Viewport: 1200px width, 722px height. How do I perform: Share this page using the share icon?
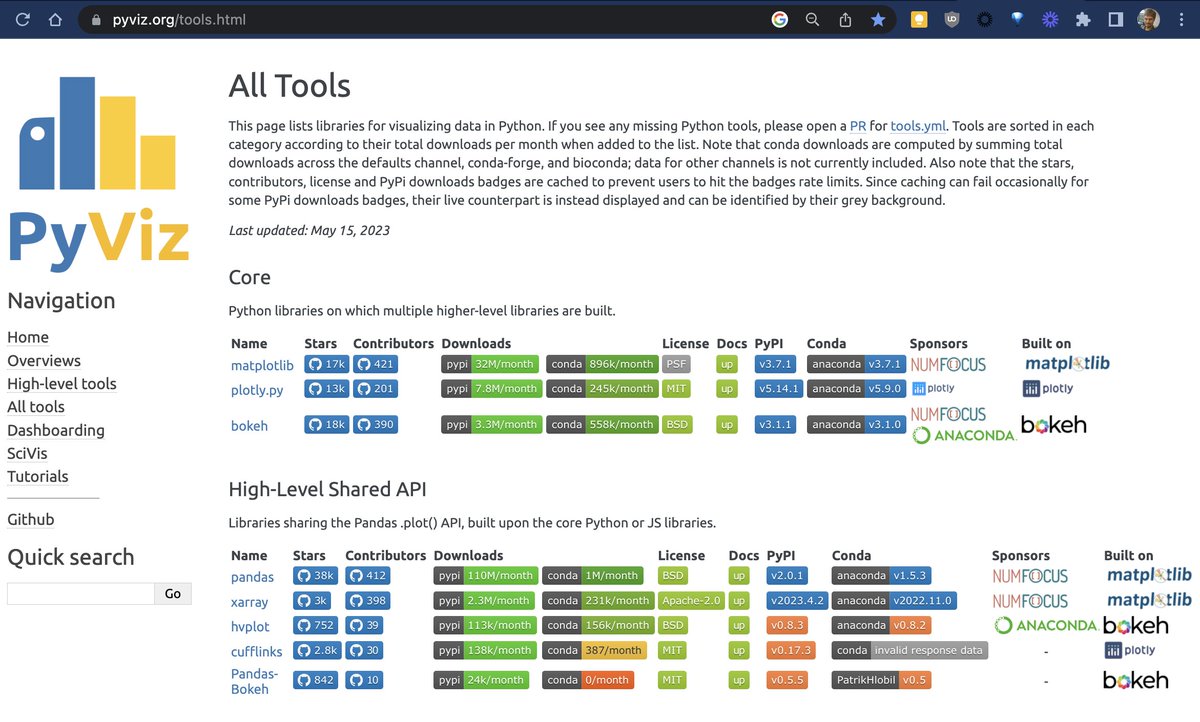(x=845, y=19)
